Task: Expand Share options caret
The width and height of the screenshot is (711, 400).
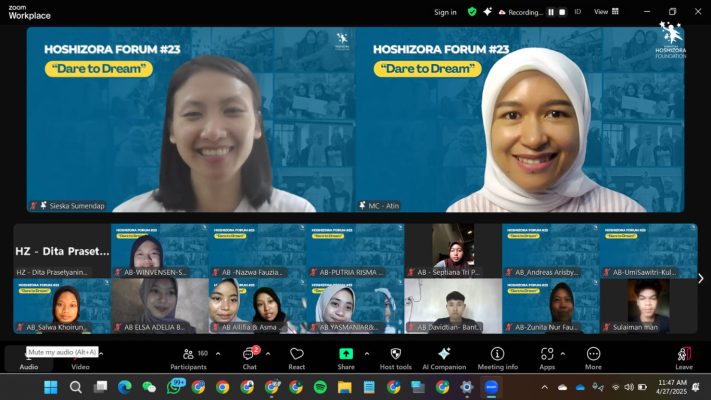Action: point(367,354)
